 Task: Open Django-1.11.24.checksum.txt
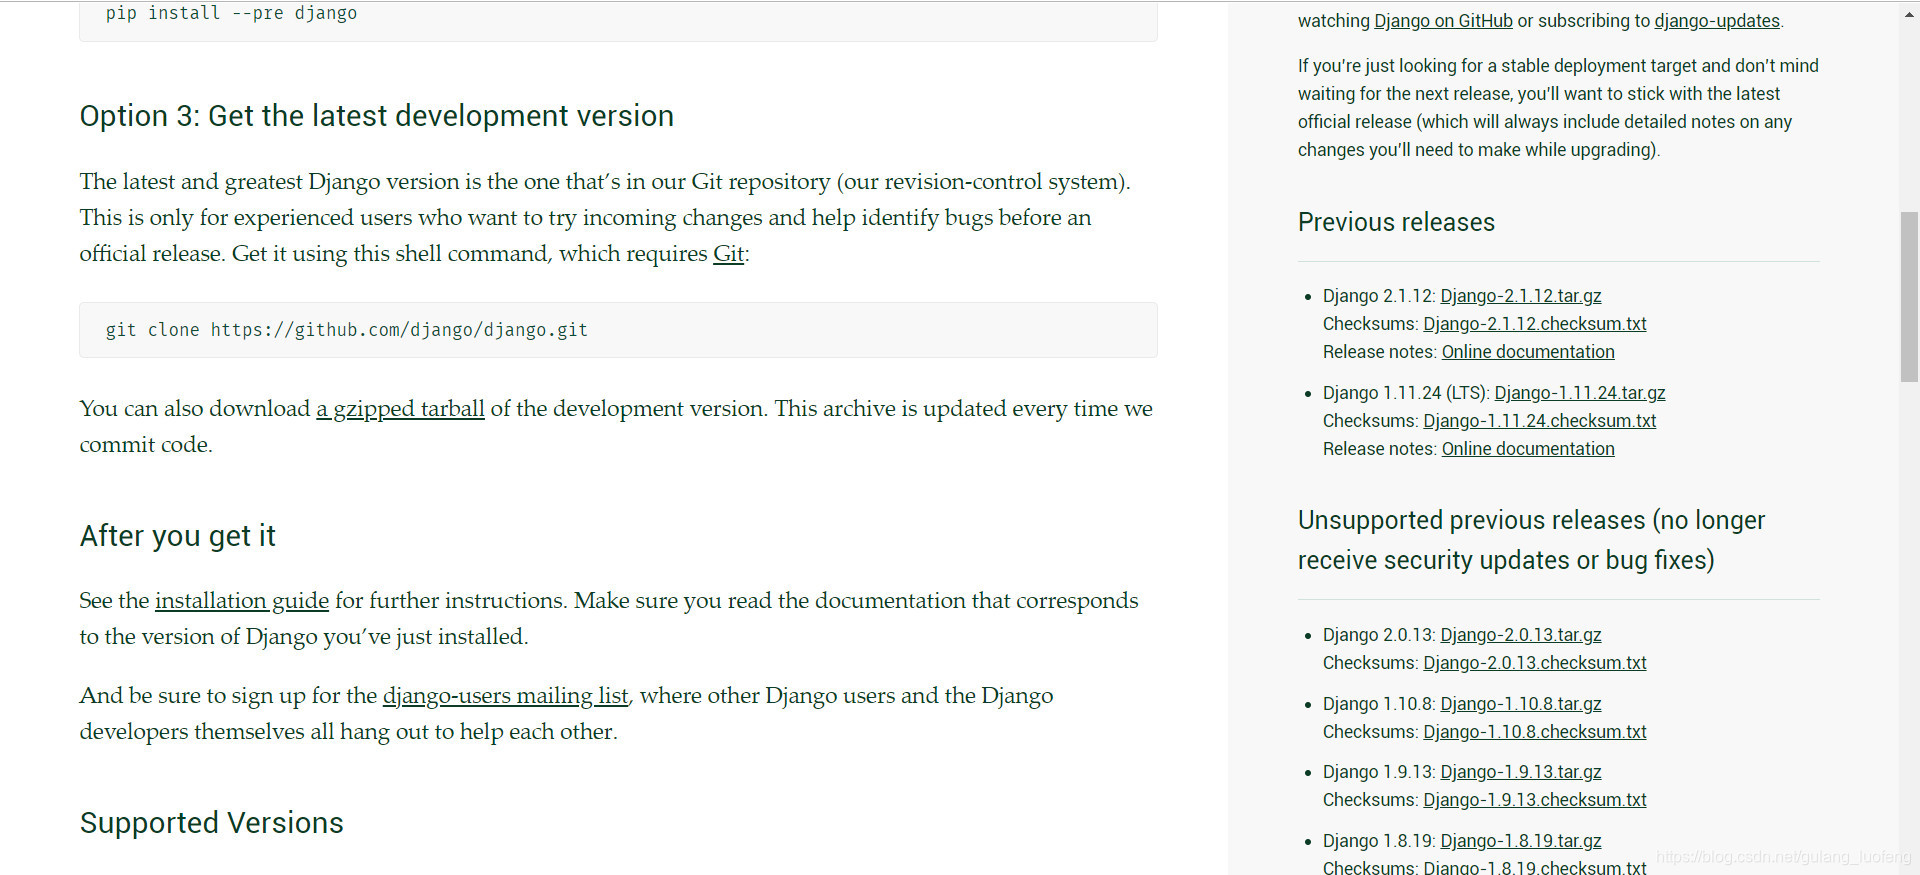click(1540, 421)
